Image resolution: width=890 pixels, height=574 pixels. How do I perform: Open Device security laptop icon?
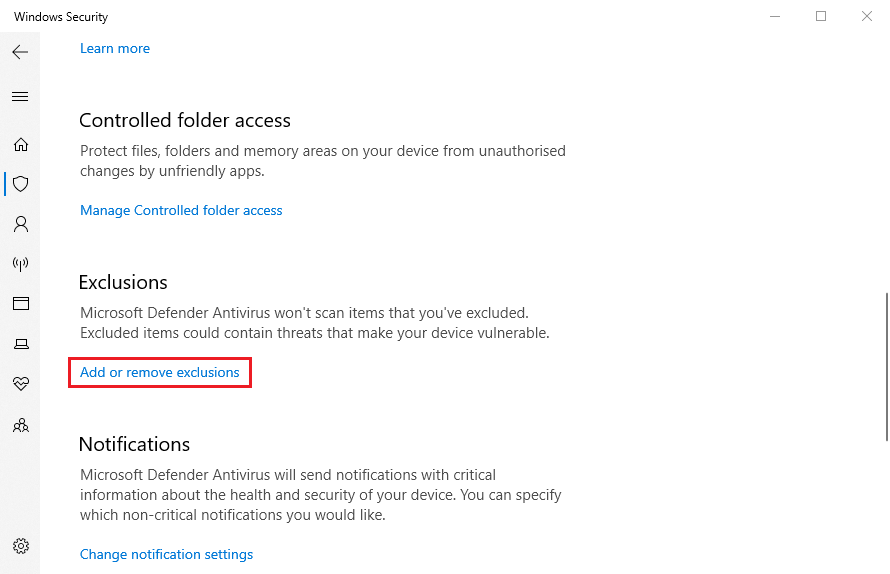21,343
